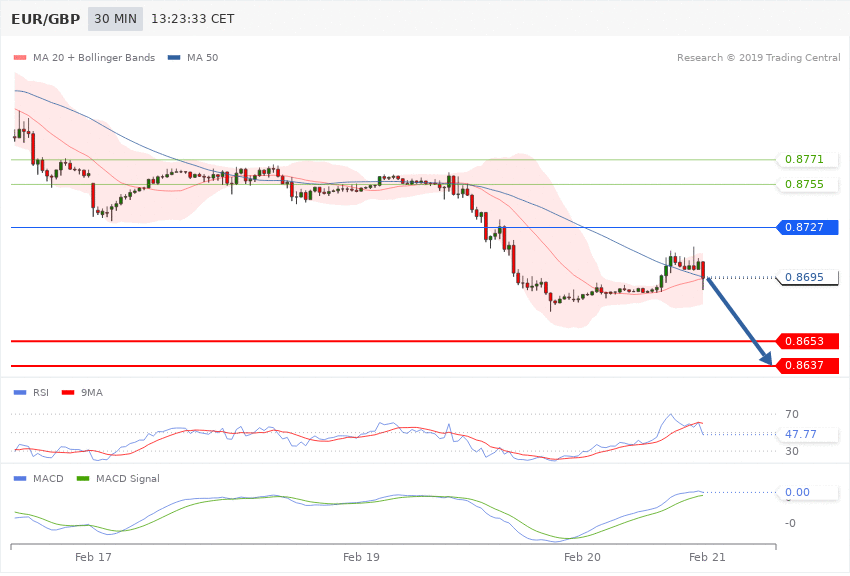Click the MA 20 + Bollinger Bands legend text
Image resolution: width=850 pixels, height=576 pixels.
click(94, 57)
